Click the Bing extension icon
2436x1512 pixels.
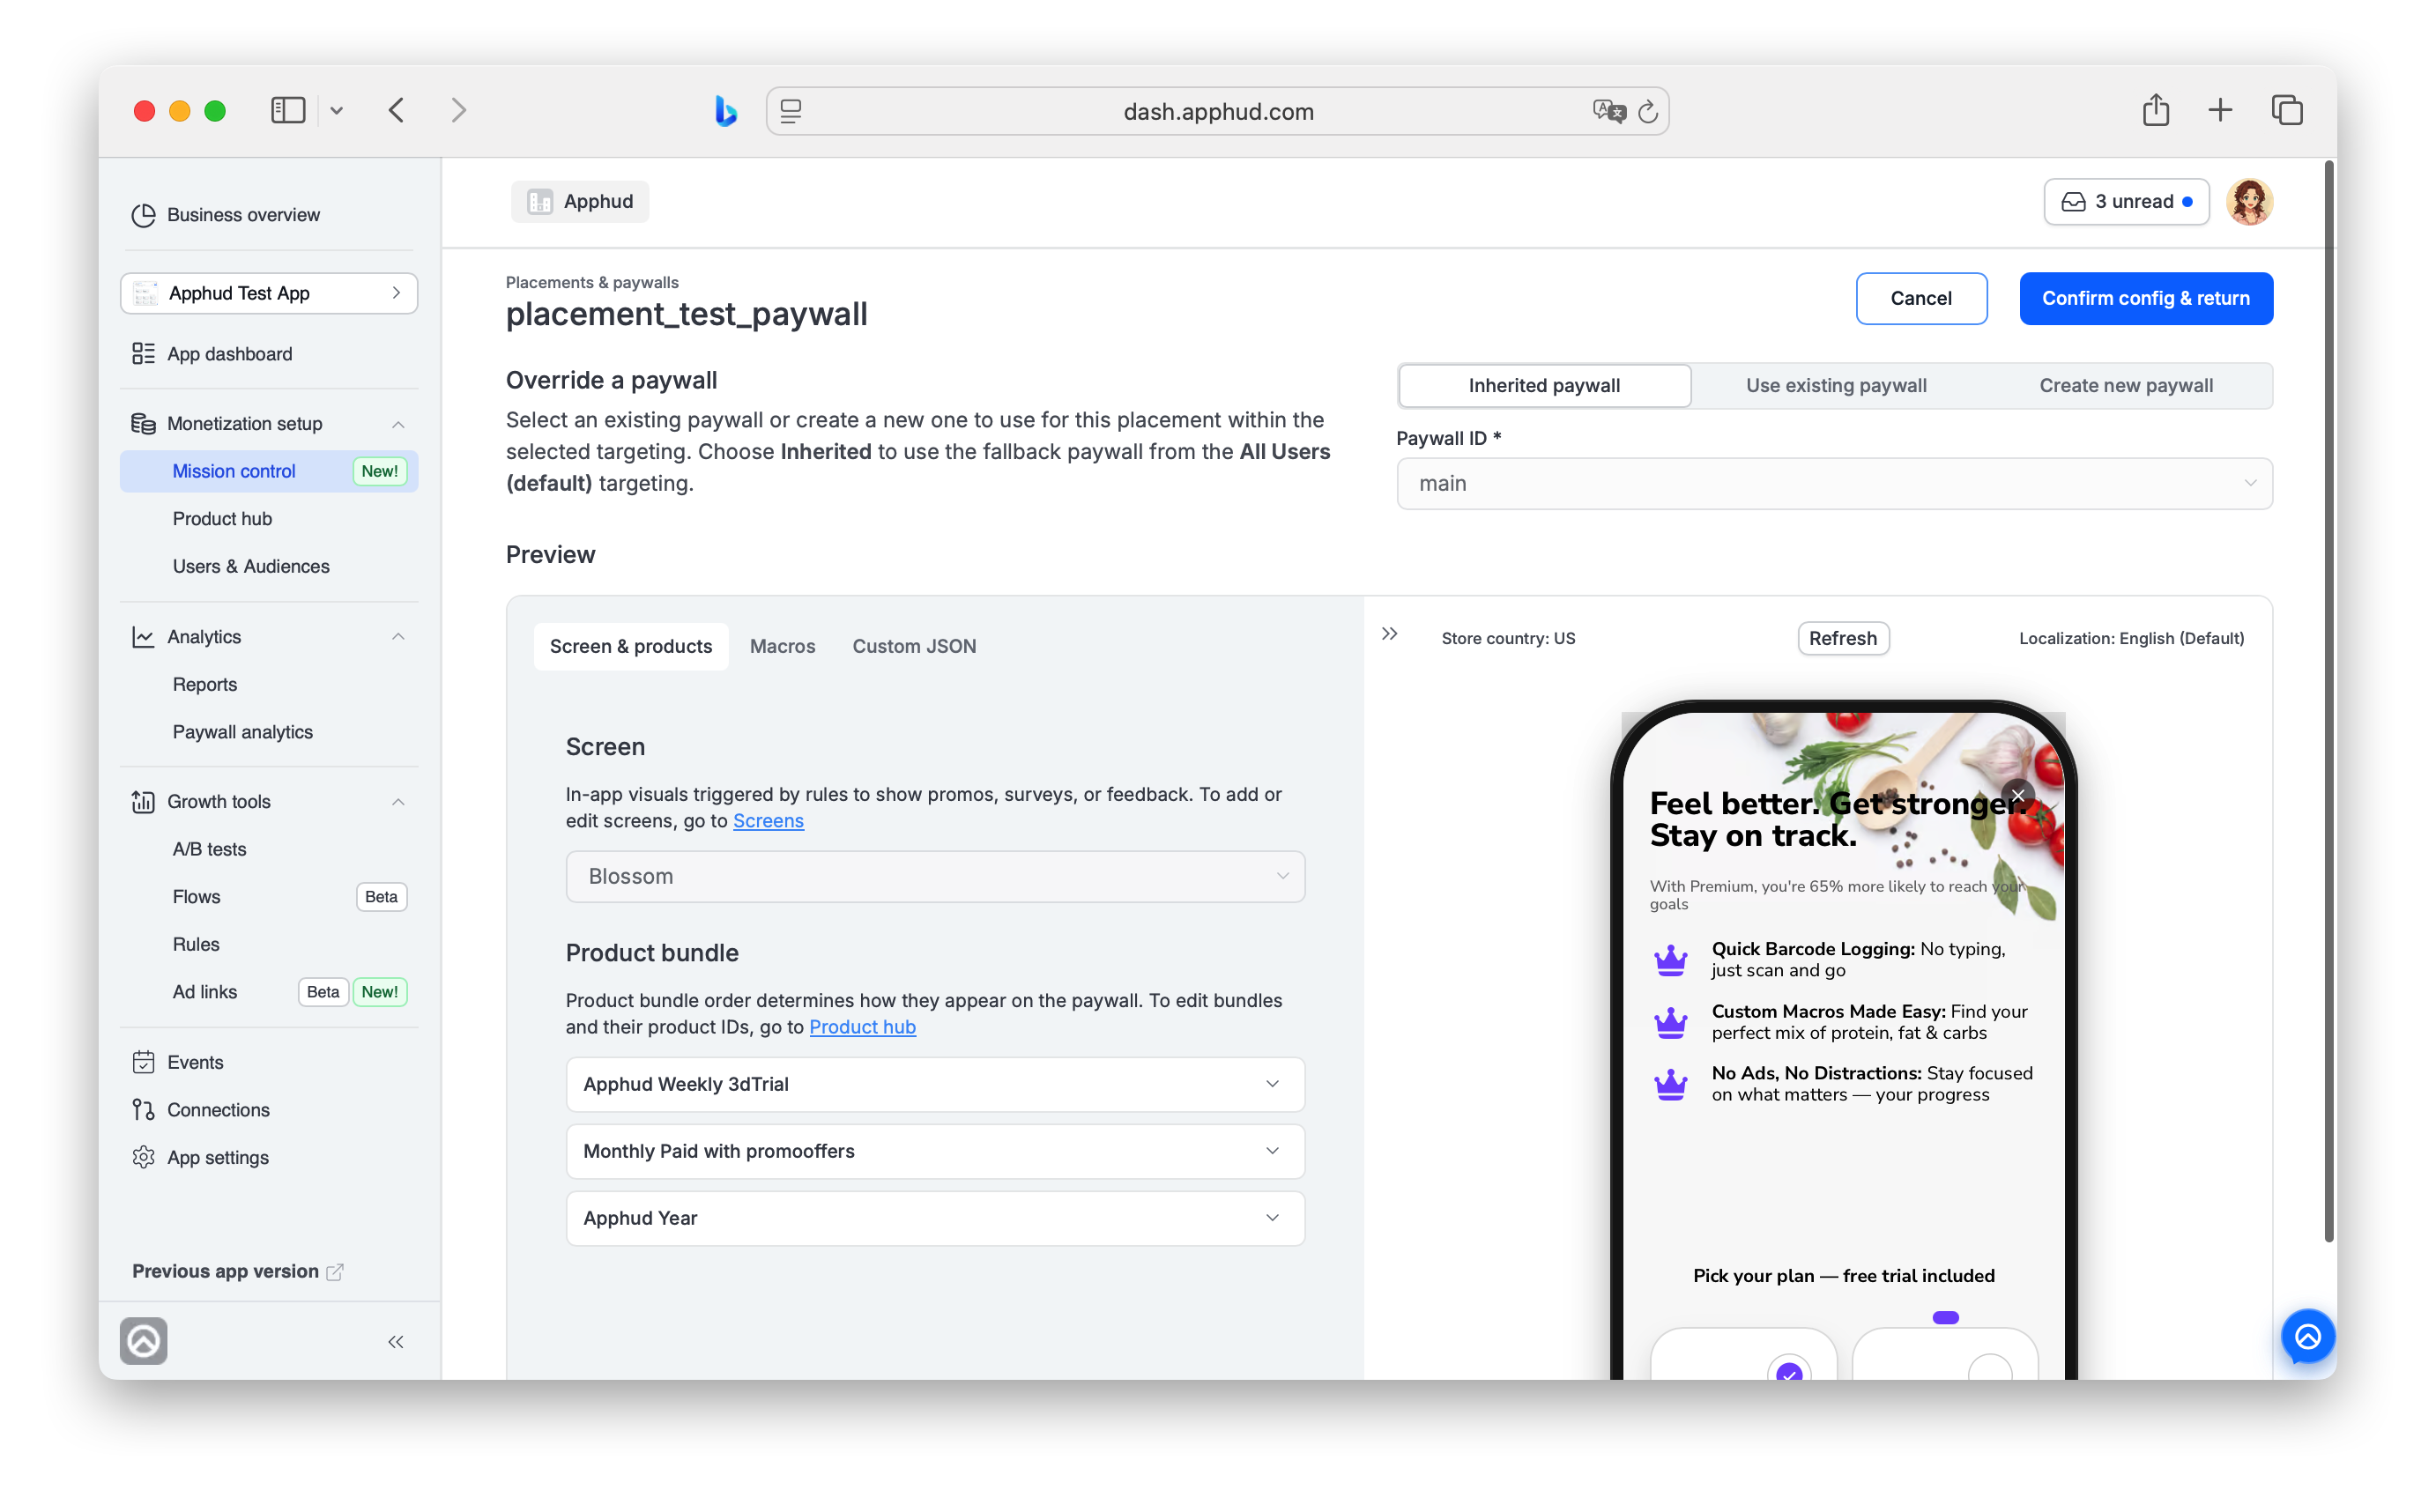(x=725, y=111)
